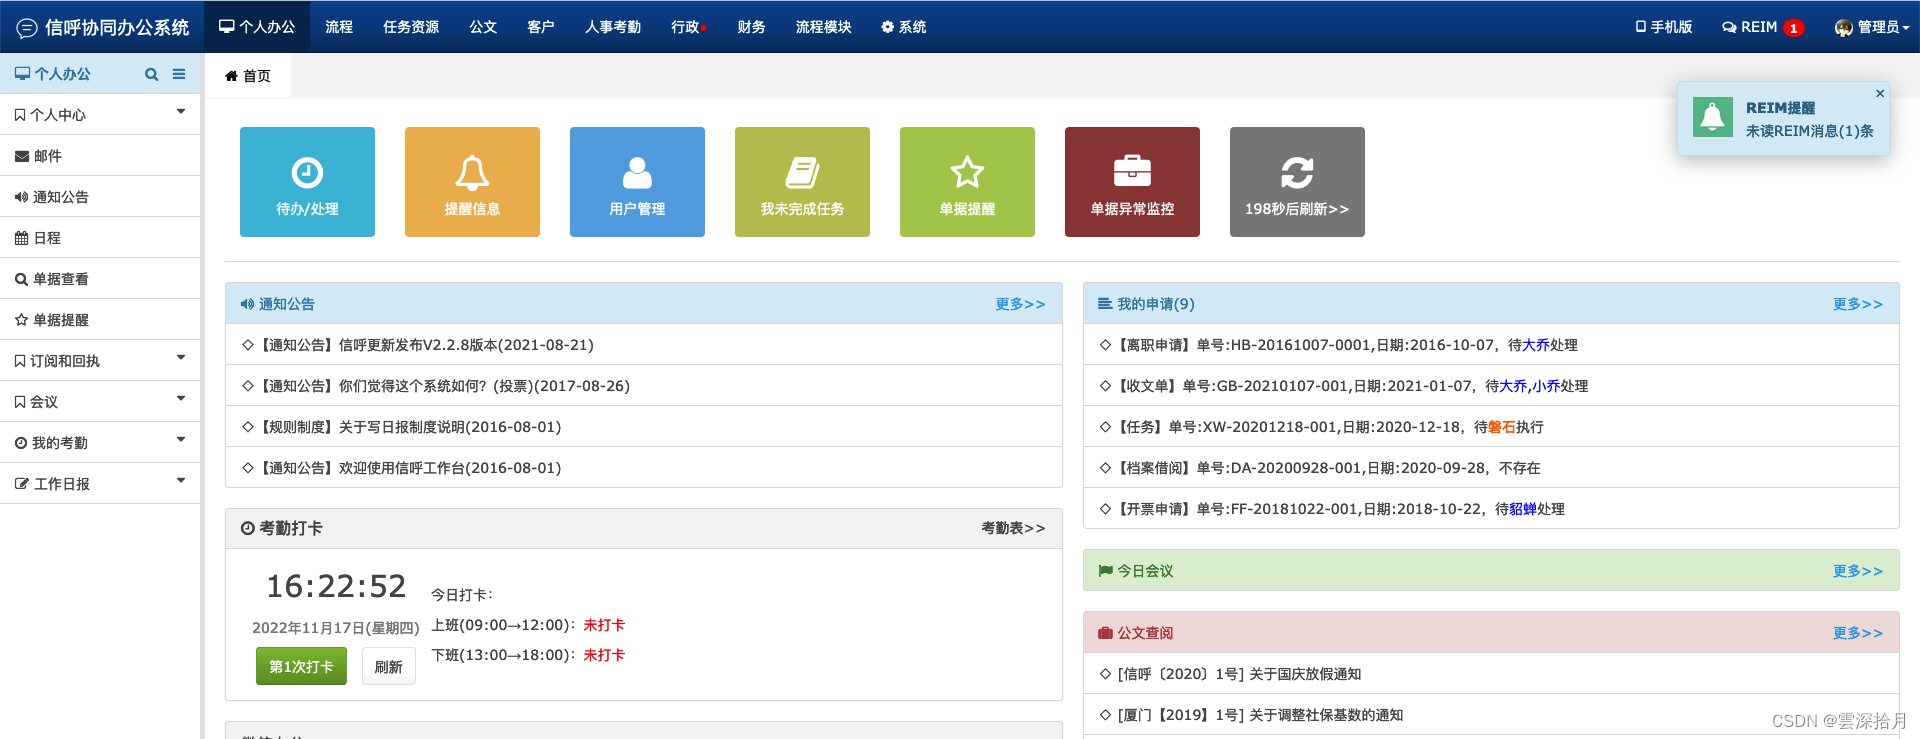
Task: Open the 考勤表>> link
Action: [x=1013, y=528]
